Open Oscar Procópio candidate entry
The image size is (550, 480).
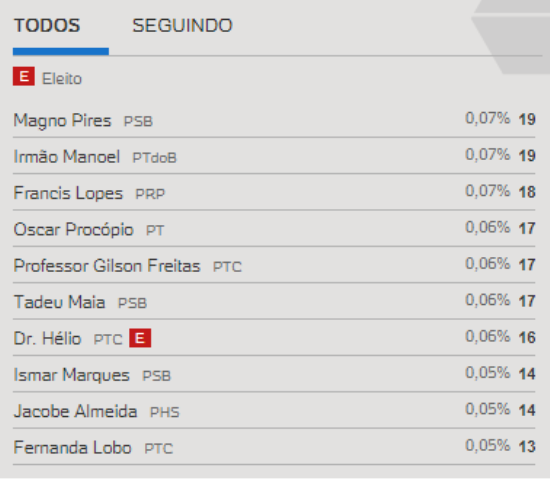point(74,229)
